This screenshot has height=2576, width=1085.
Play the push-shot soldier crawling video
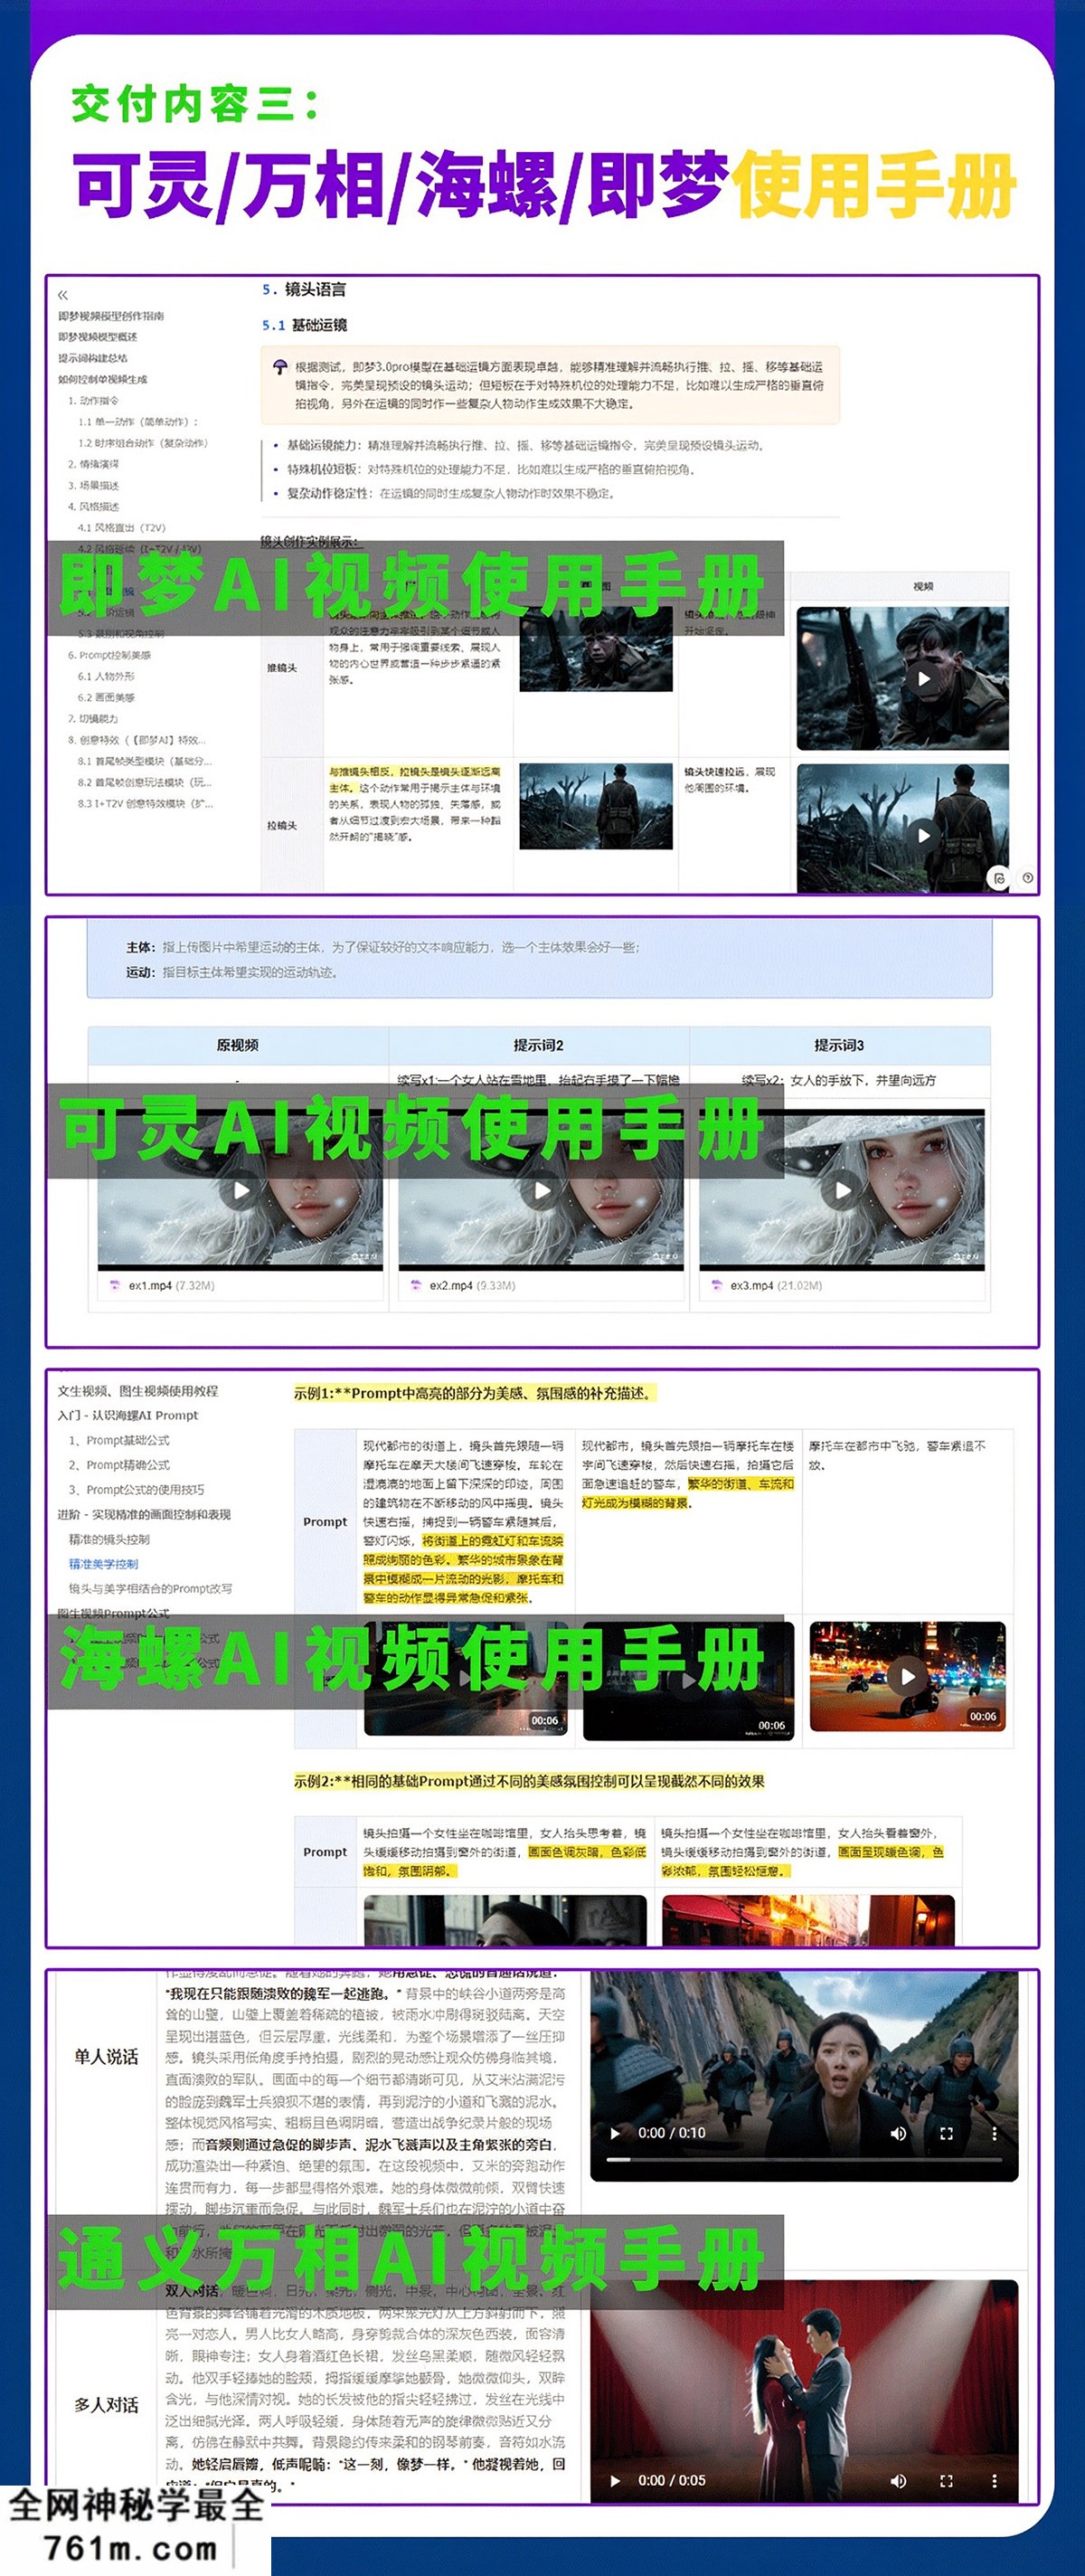923,679
